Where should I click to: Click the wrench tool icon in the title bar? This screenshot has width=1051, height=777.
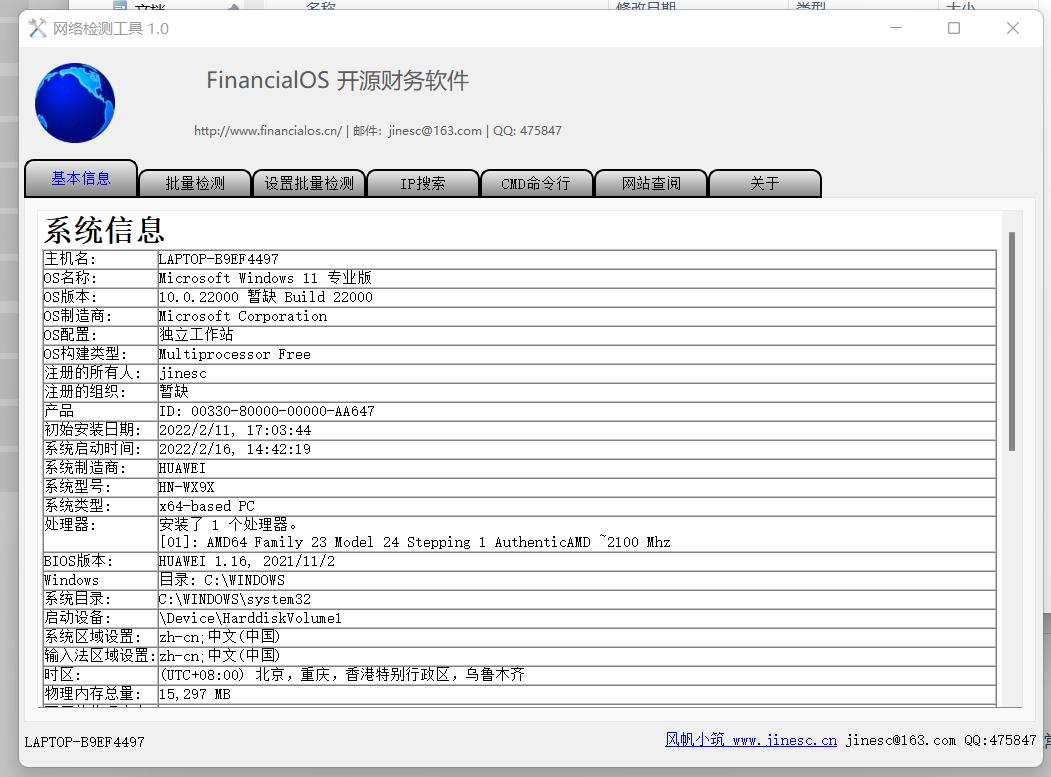pyautogui.click(x=37, y=28)
